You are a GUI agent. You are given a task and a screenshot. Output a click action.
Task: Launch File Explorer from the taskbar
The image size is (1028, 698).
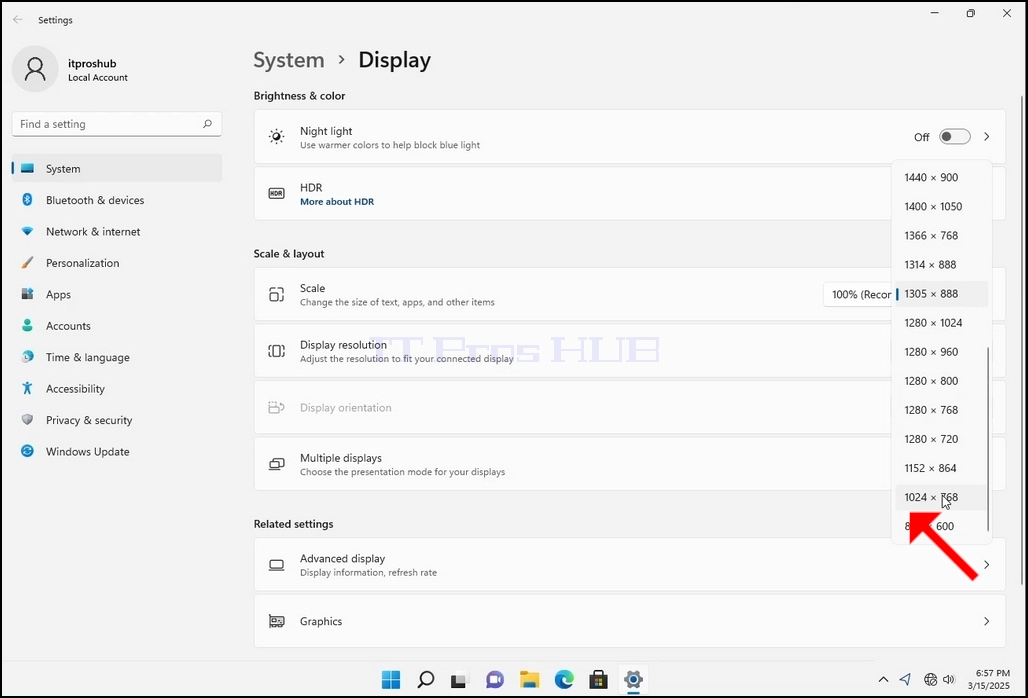pos(529,680)
